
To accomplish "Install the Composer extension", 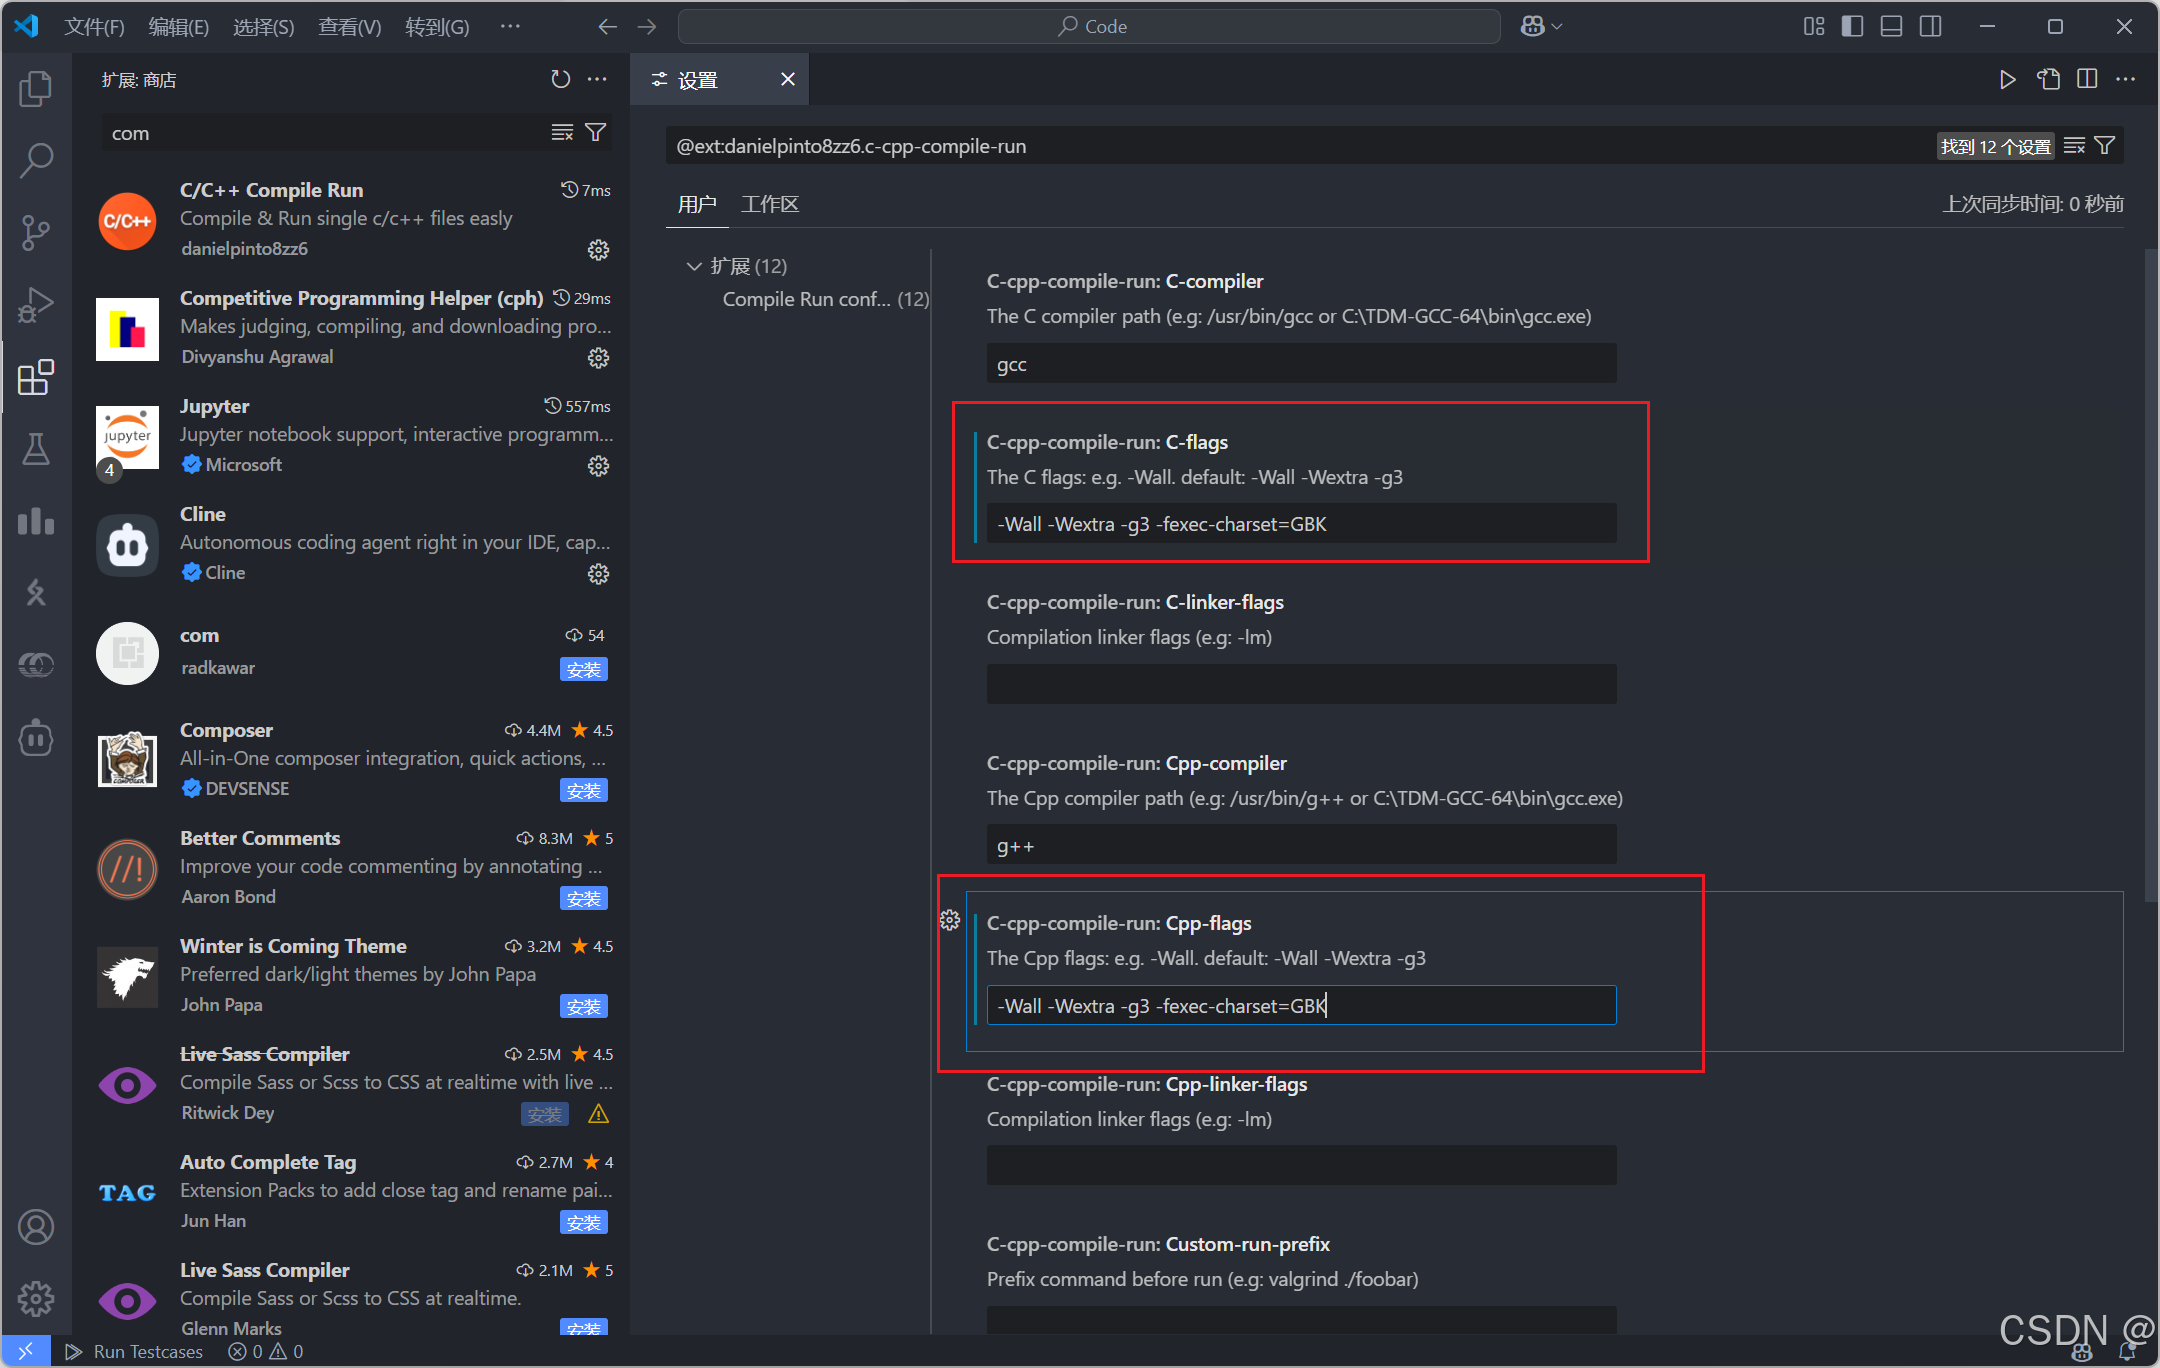I will (x=583, y=791).
